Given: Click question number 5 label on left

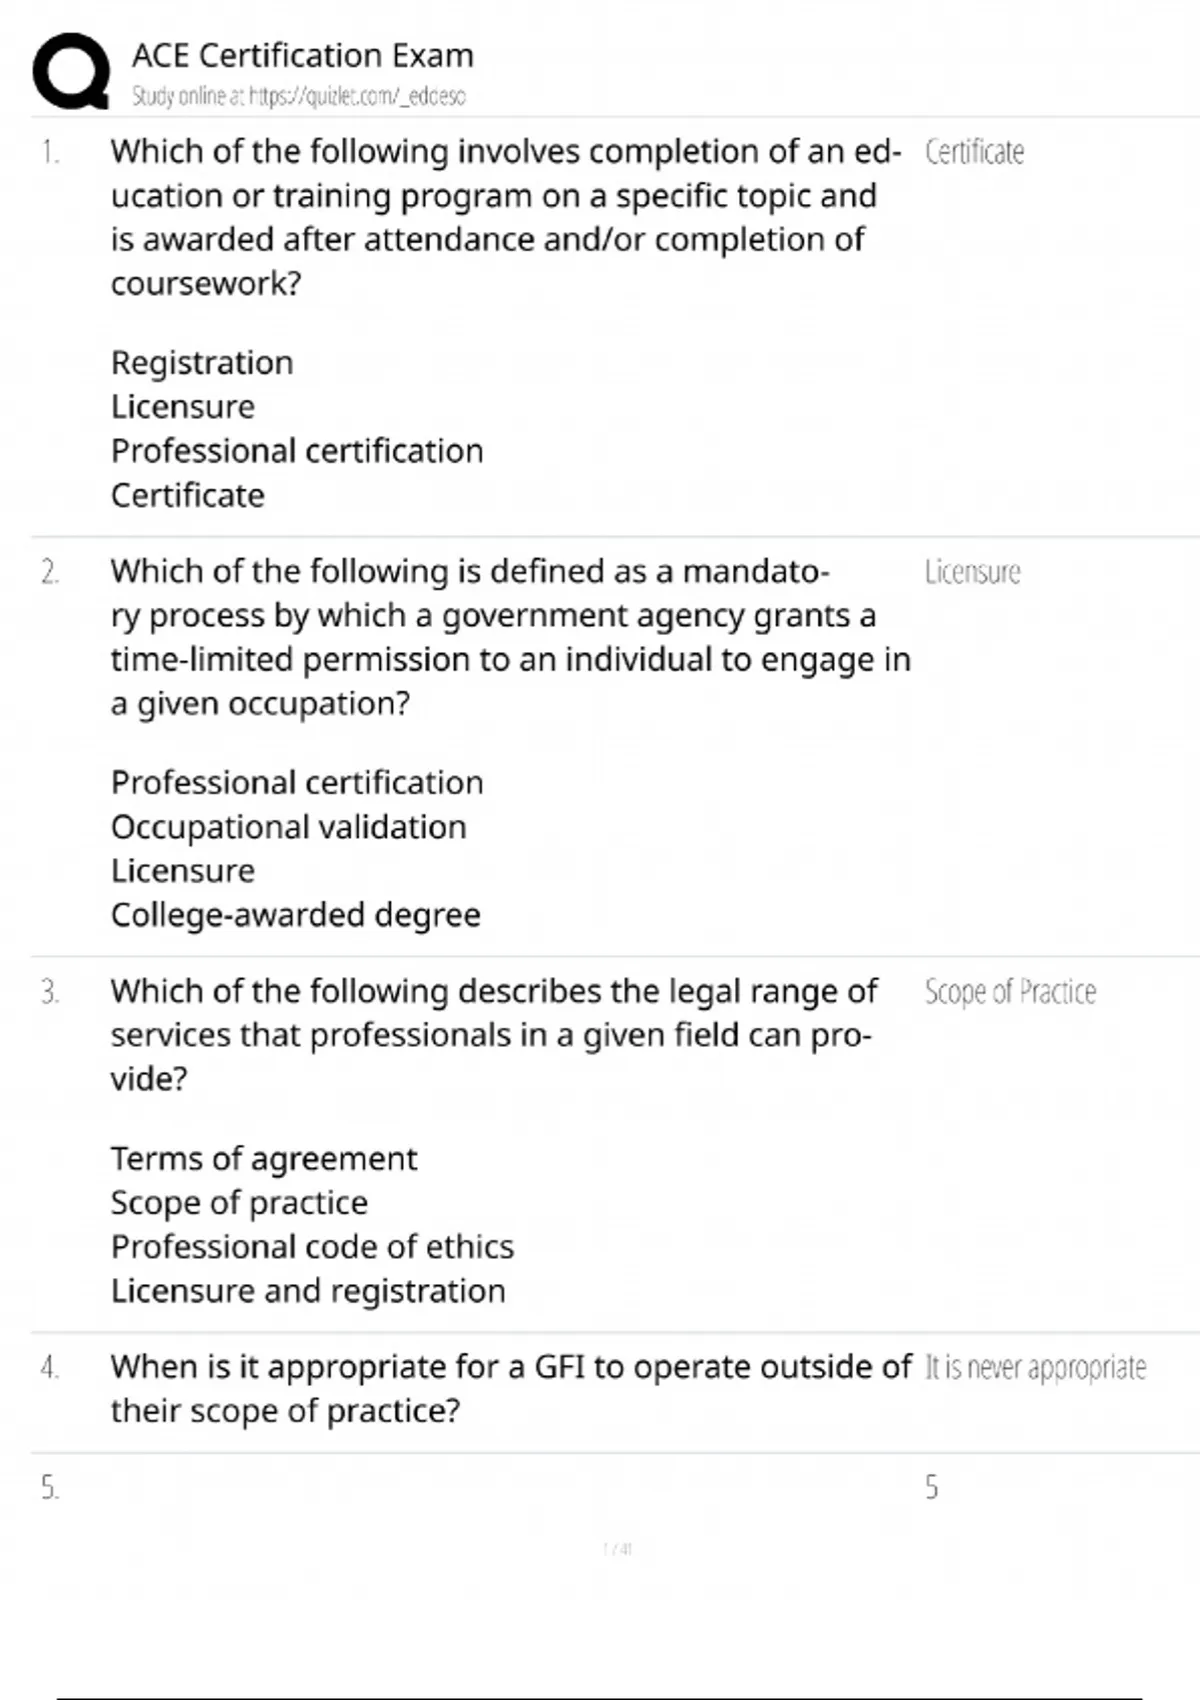Looking at the screenshot, I should [50, 1488].
